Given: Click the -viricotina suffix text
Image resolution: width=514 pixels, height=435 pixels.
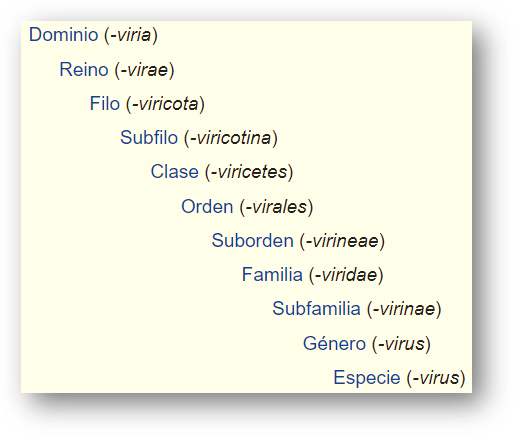Looking at the screenshot, I should [x=231, y=138].
